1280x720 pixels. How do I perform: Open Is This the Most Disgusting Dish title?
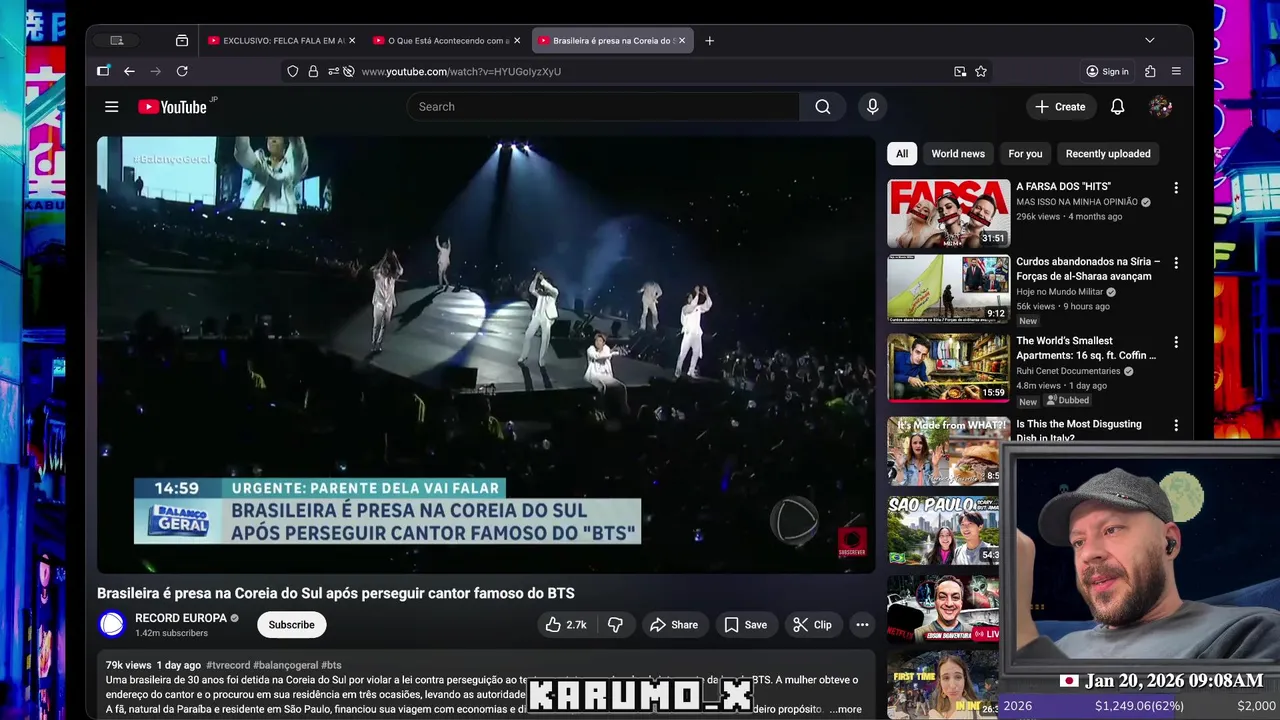[x=1078, y=431]
